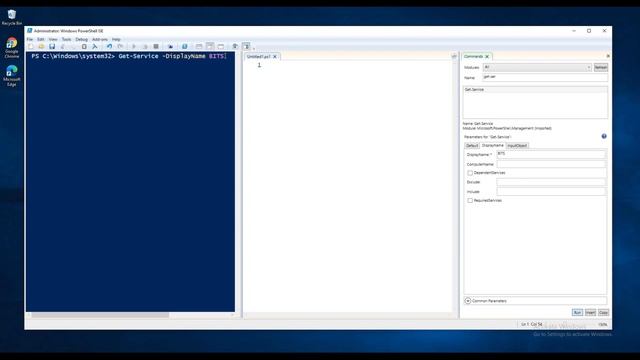Switch to the InputObject parameter set tab
This screenshot has width=640, height=360.
point(517,146)
